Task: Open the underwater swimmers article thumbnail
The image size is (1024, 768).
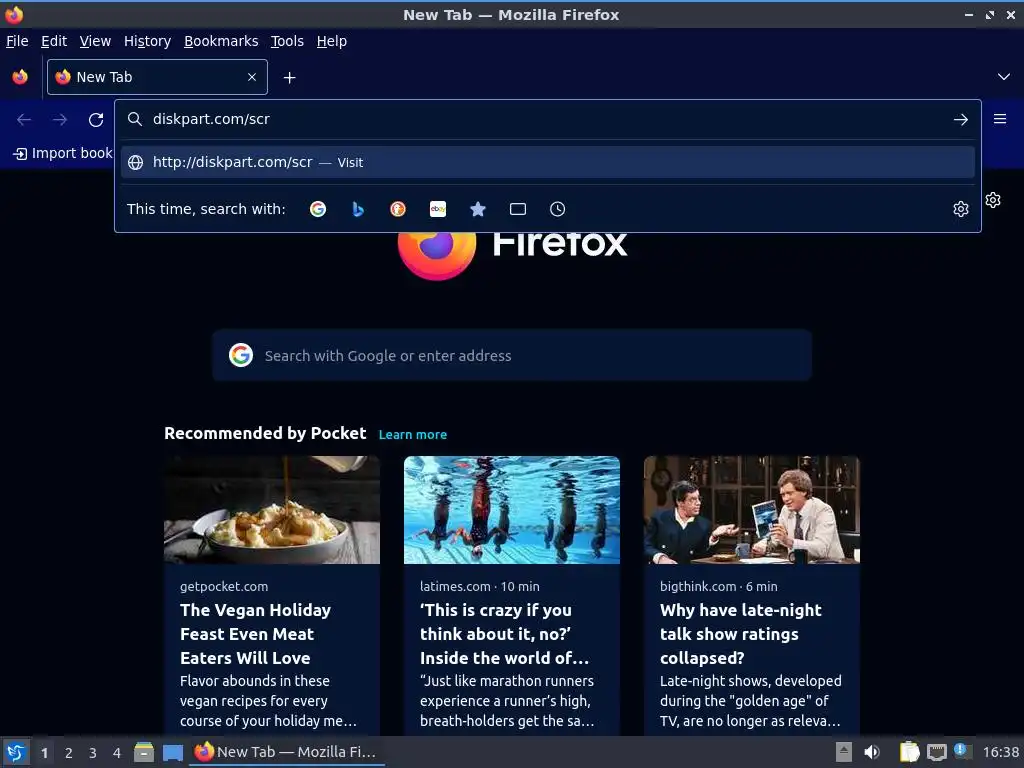Action: 511,510
